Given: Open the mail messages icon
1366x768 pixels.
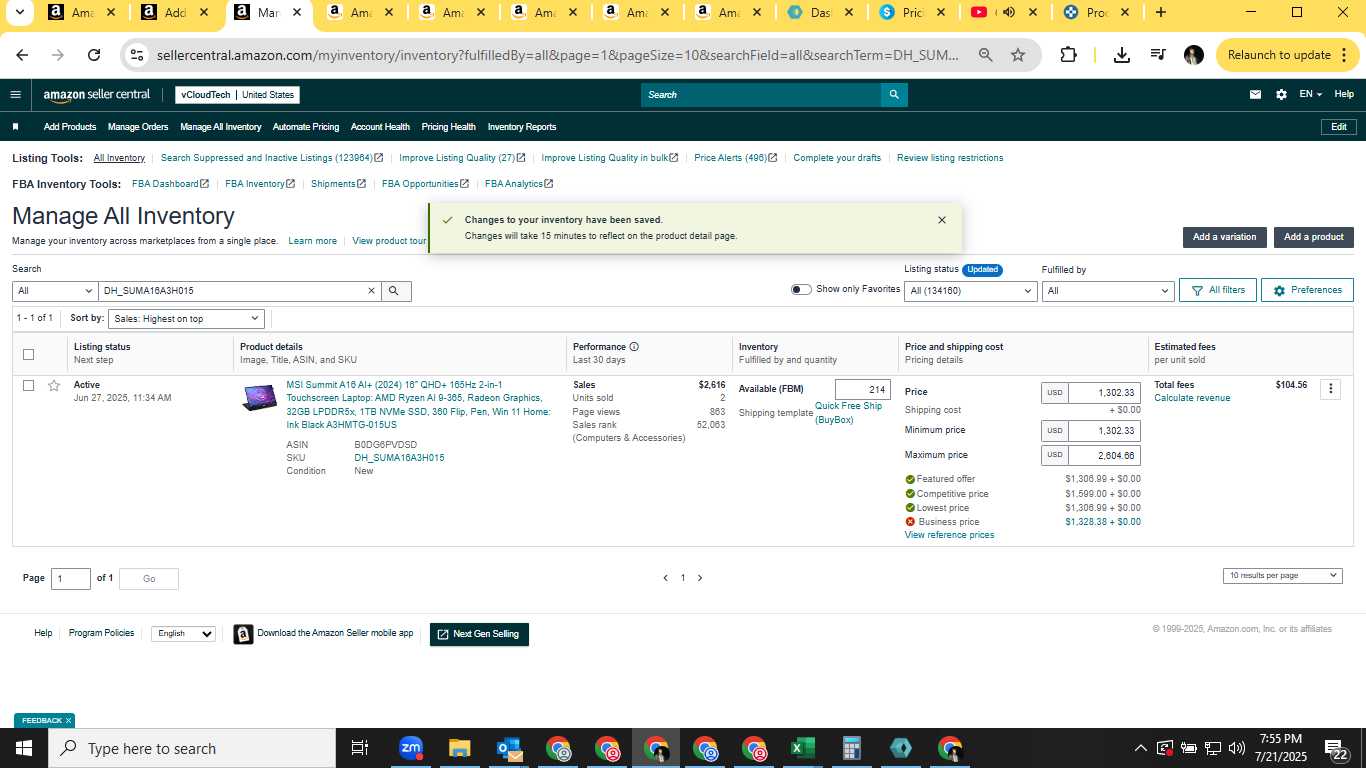Looking at the screenshot, I should pos(1255,95).
